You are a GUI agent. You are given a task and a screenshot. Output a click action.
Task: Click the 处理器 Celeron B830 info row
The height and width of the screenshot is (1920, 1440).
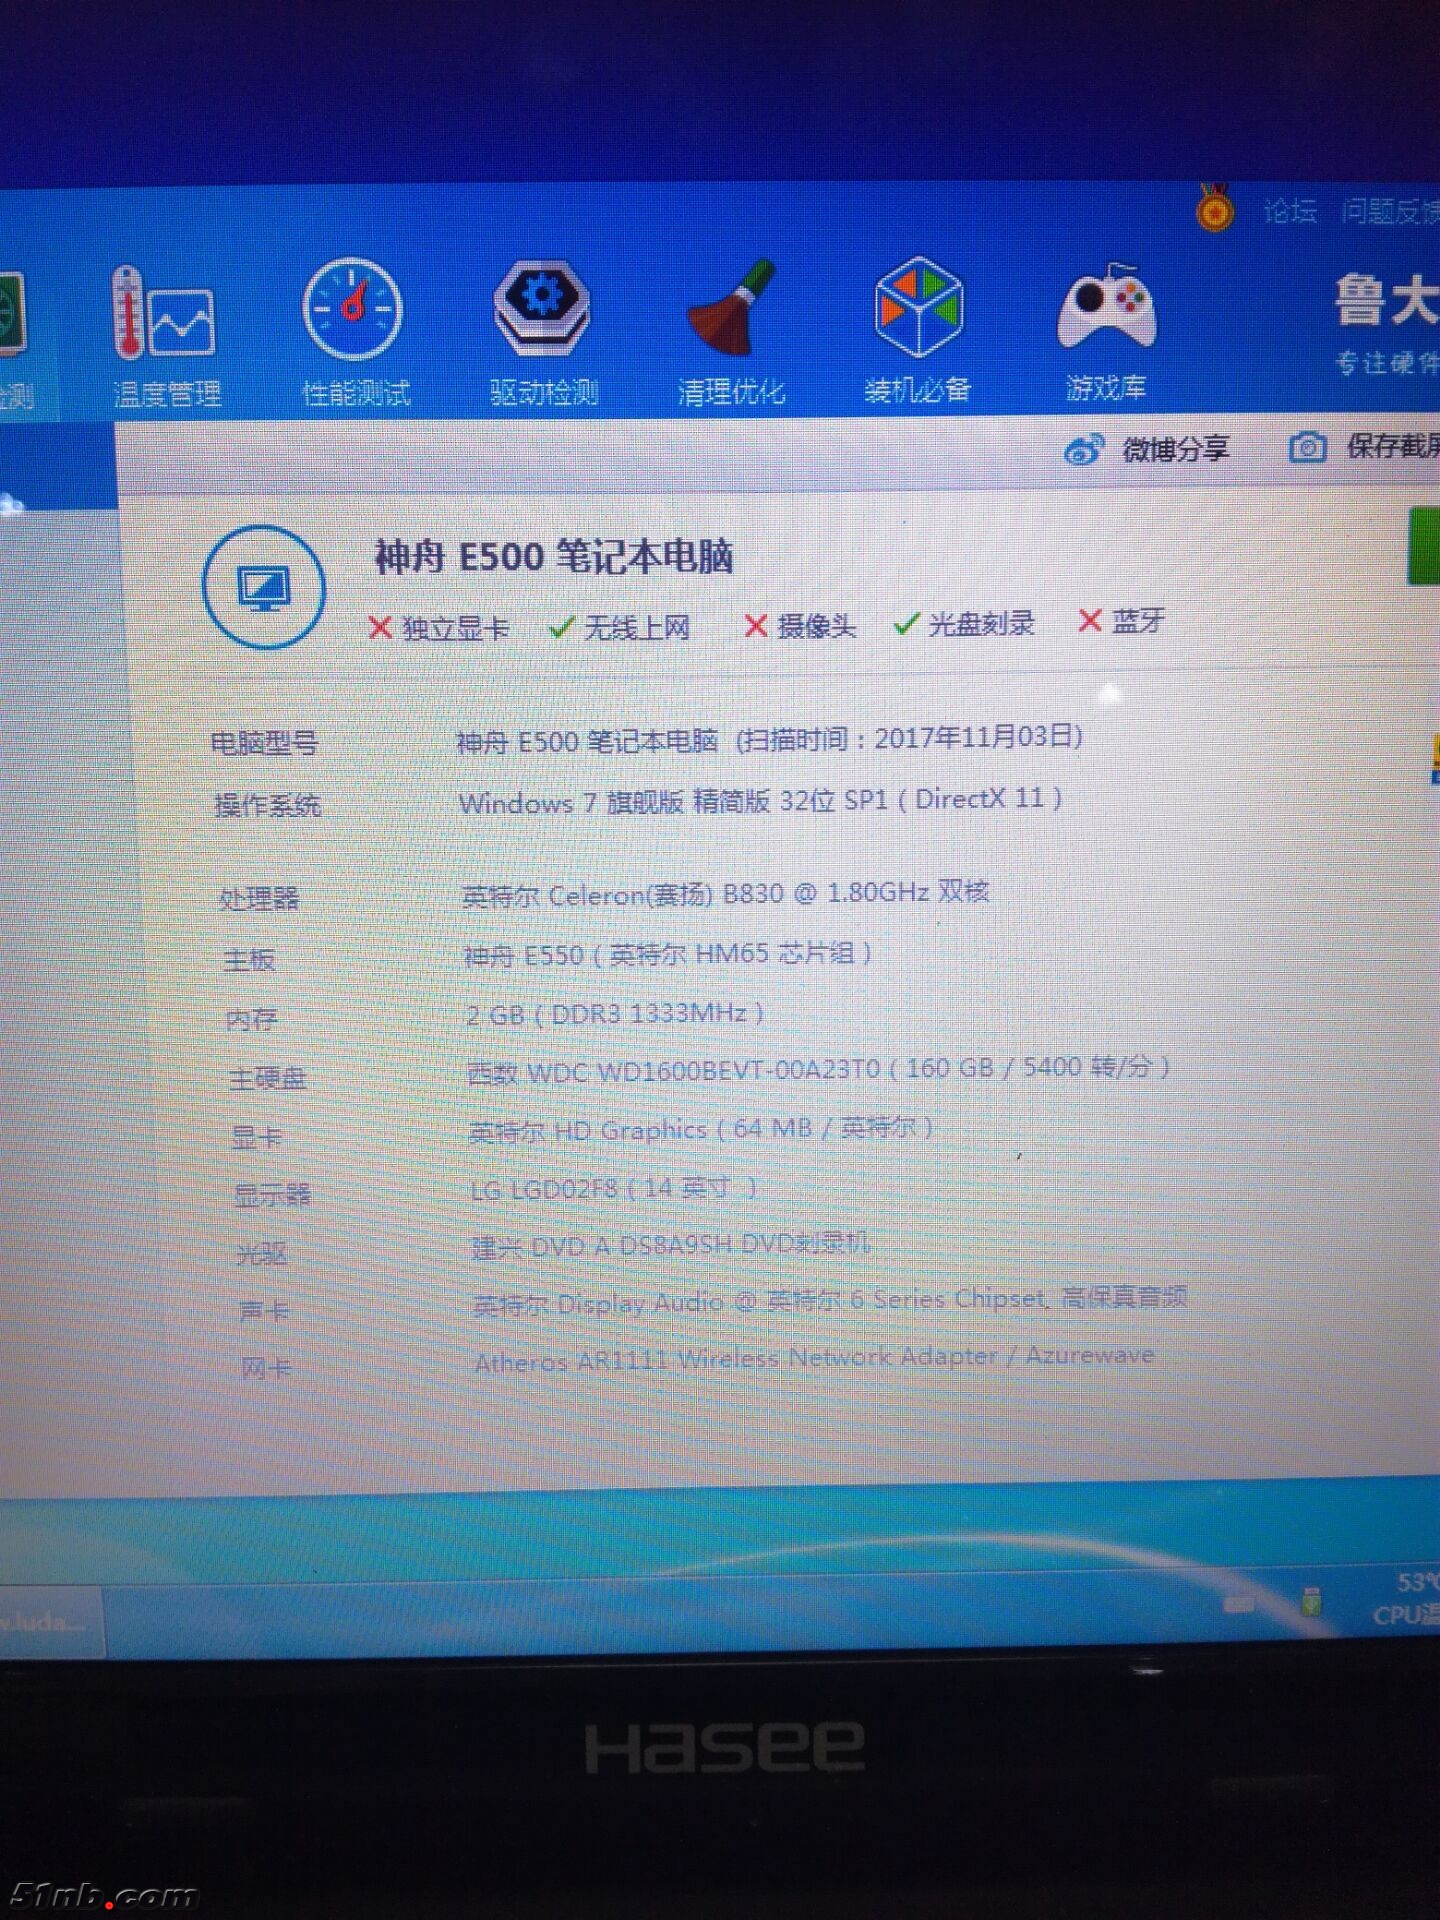[725, 893]
